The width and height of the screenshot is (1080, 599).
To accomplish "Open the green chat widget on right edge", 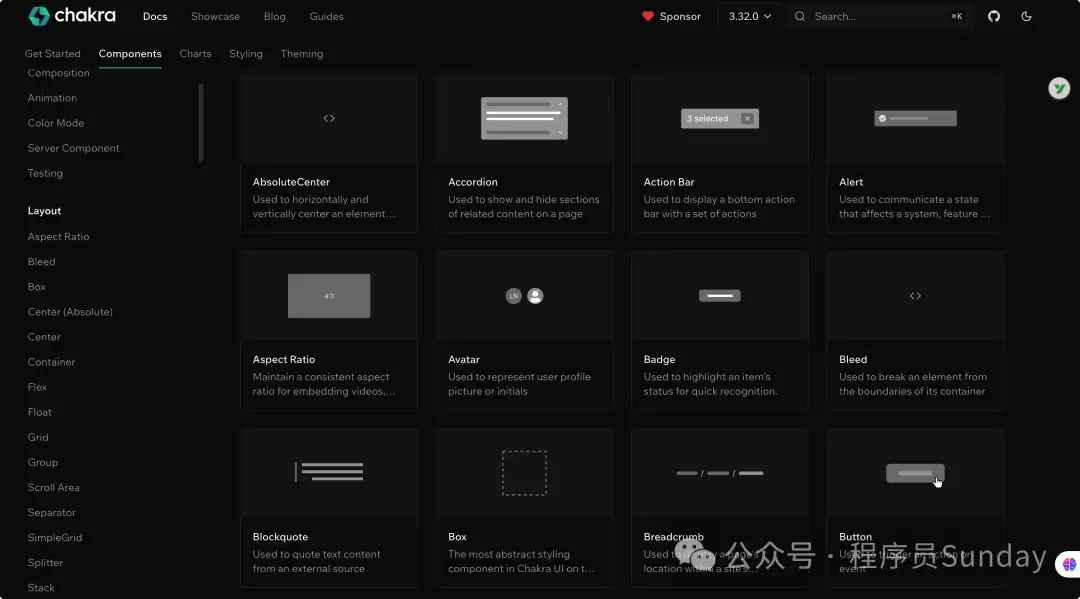I will [x=1059, y=88].
